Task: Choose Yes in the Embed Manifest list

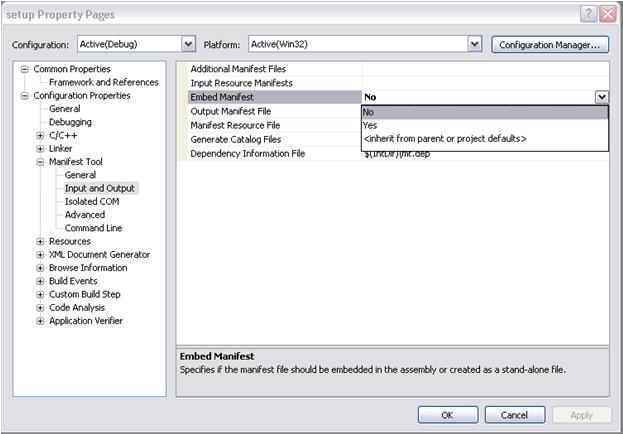Action: coord(371,125)
